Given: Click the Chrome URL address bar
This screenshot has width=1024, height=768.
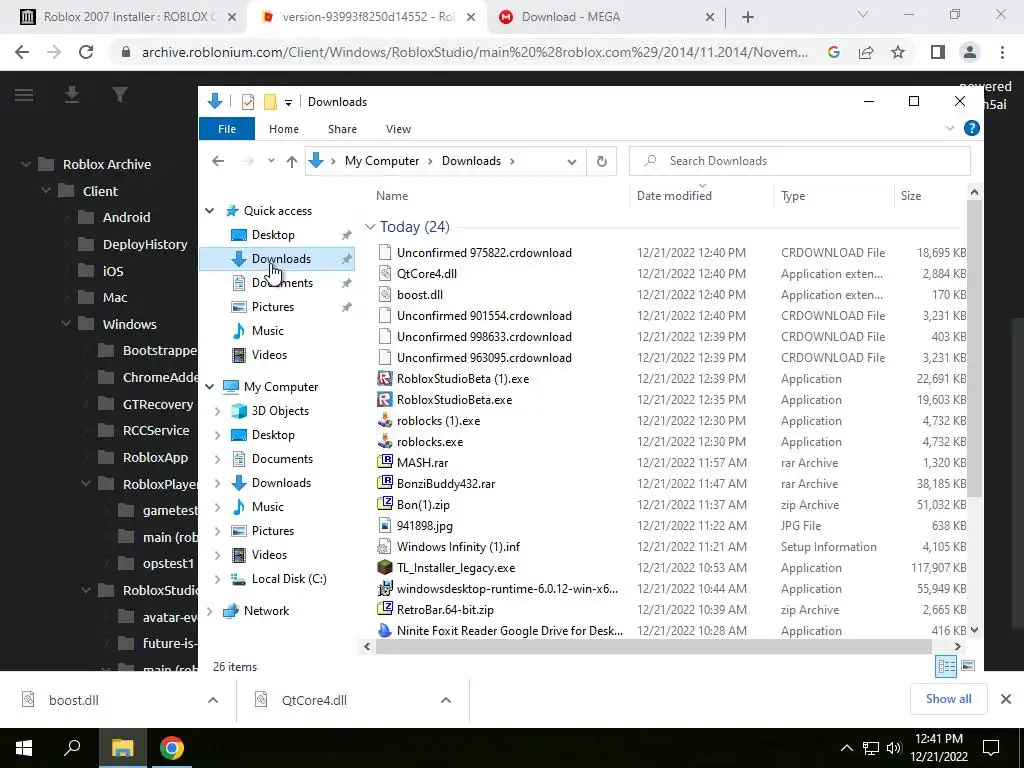Looking at the screenshot, I should [x=474, y=52].
